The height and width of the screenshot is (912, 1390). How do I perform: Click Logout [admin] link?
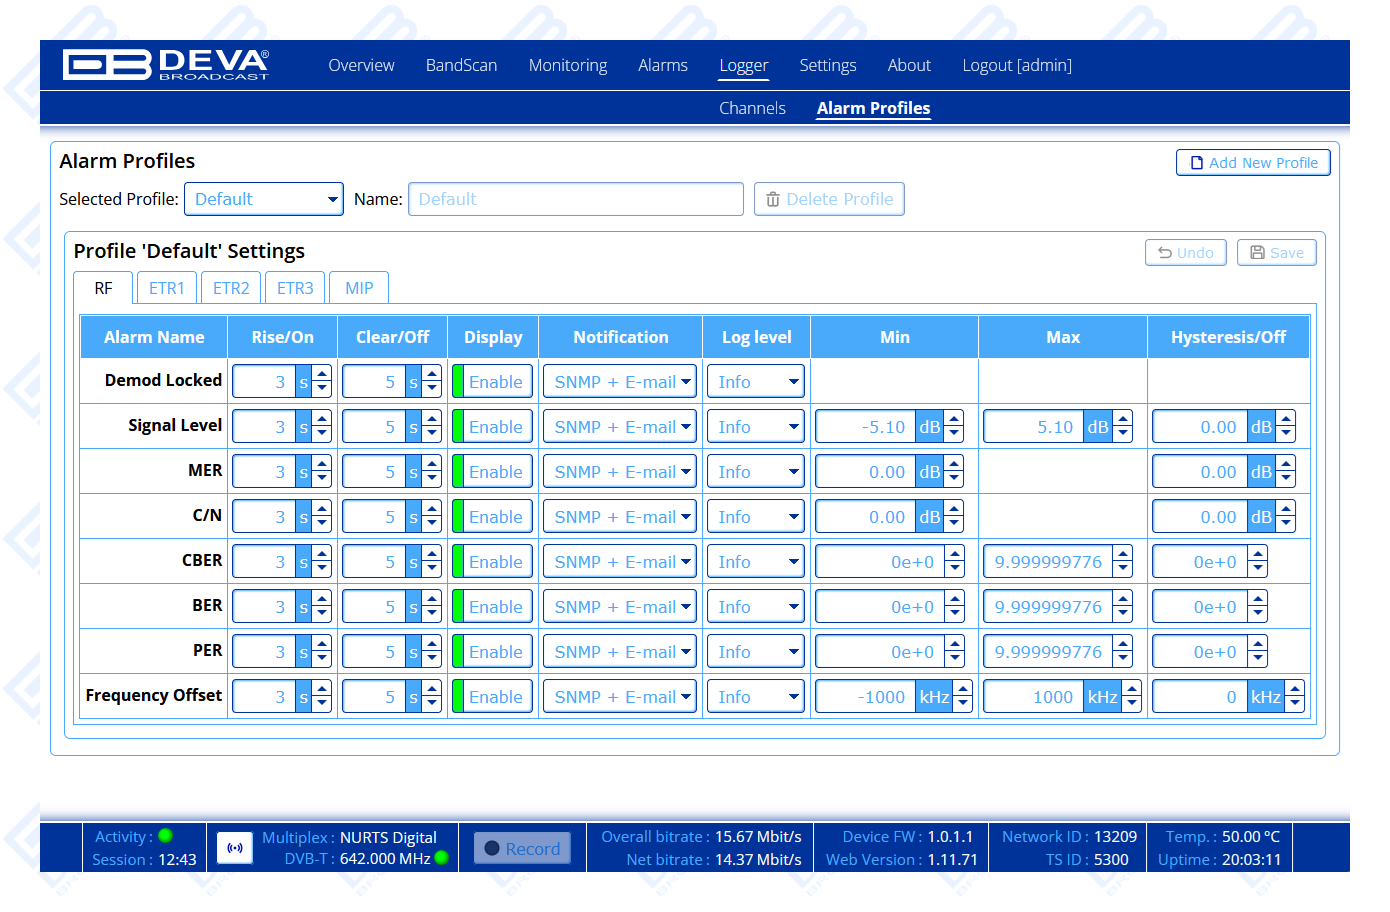click(x=1016, y=65)
